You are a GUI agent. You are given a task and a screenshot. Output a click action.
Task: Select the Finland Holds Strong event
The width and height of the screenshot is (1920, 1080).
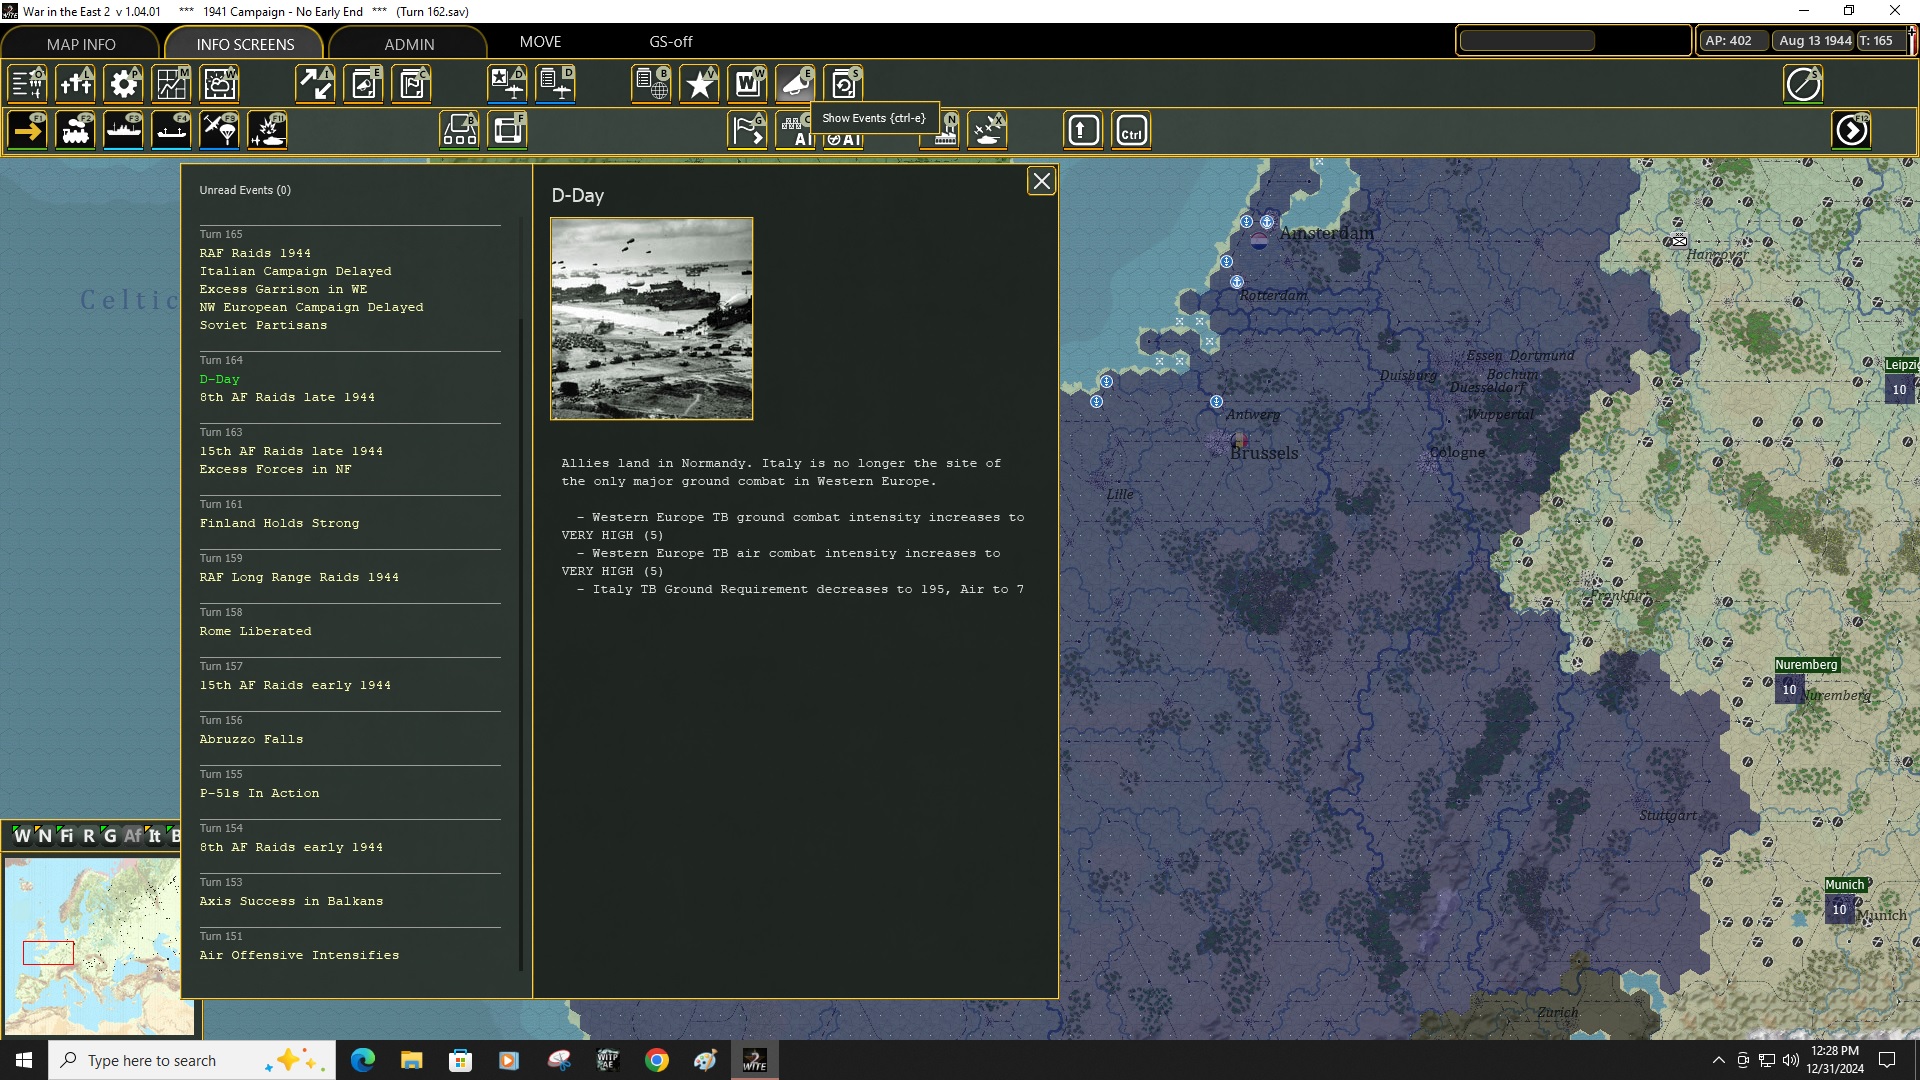279,523
